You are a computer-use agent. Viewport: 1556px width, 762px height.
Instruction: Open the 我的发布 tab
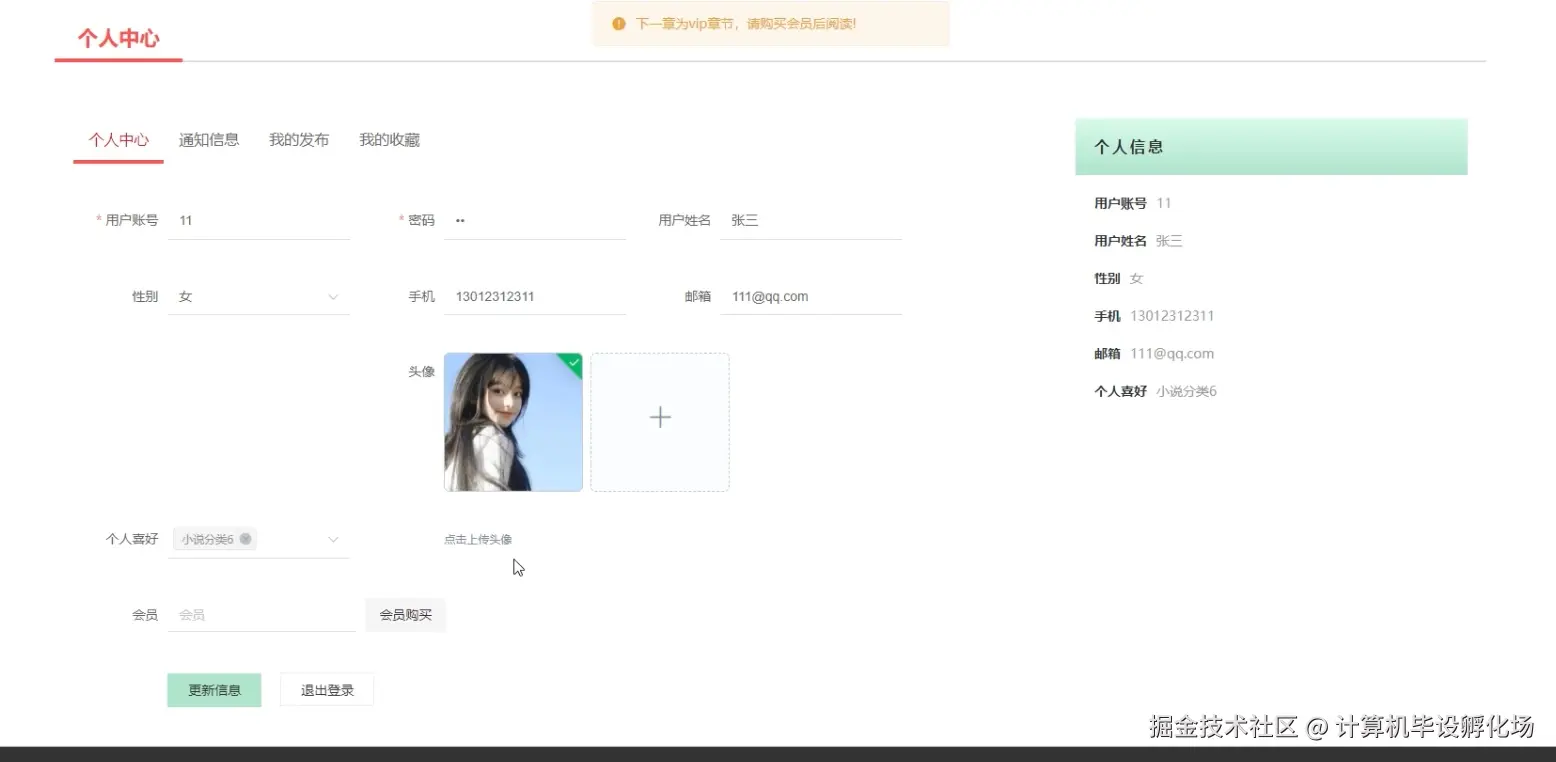tap(298, 140)
